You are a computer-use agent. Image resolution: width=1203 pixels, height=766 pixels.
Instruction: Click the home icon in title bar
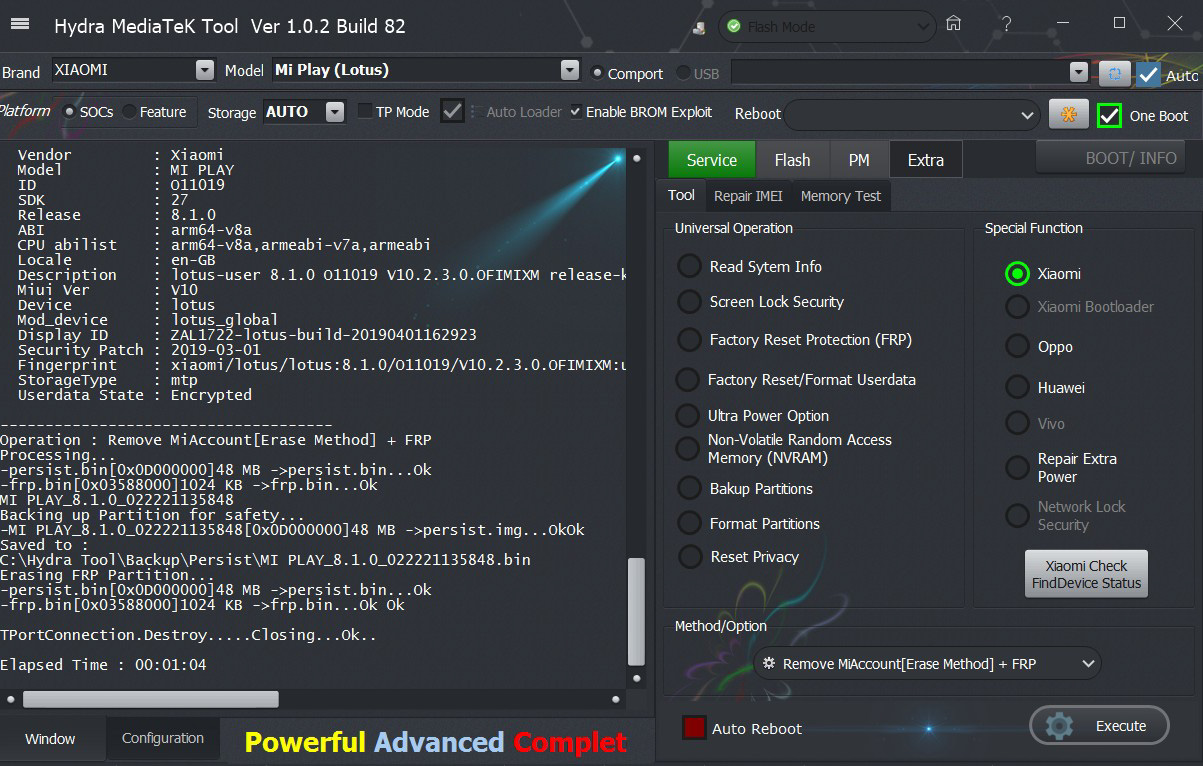(x=954, y=24)
